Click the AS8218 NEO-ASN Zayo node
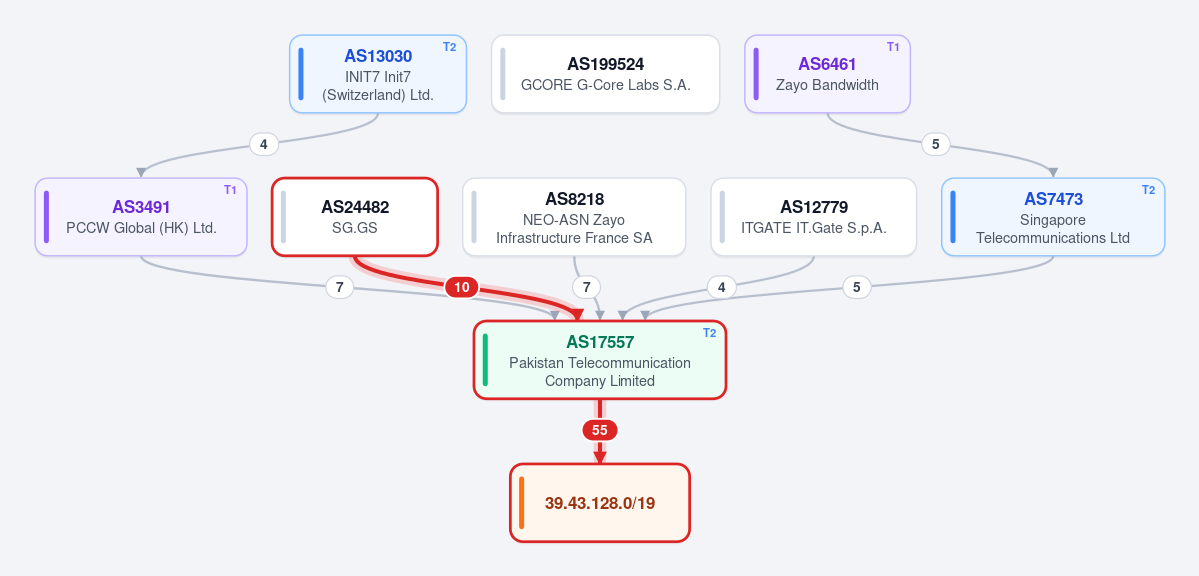Image resolution: width=1199 pixels, height=576 pixels. pos(574,217)
